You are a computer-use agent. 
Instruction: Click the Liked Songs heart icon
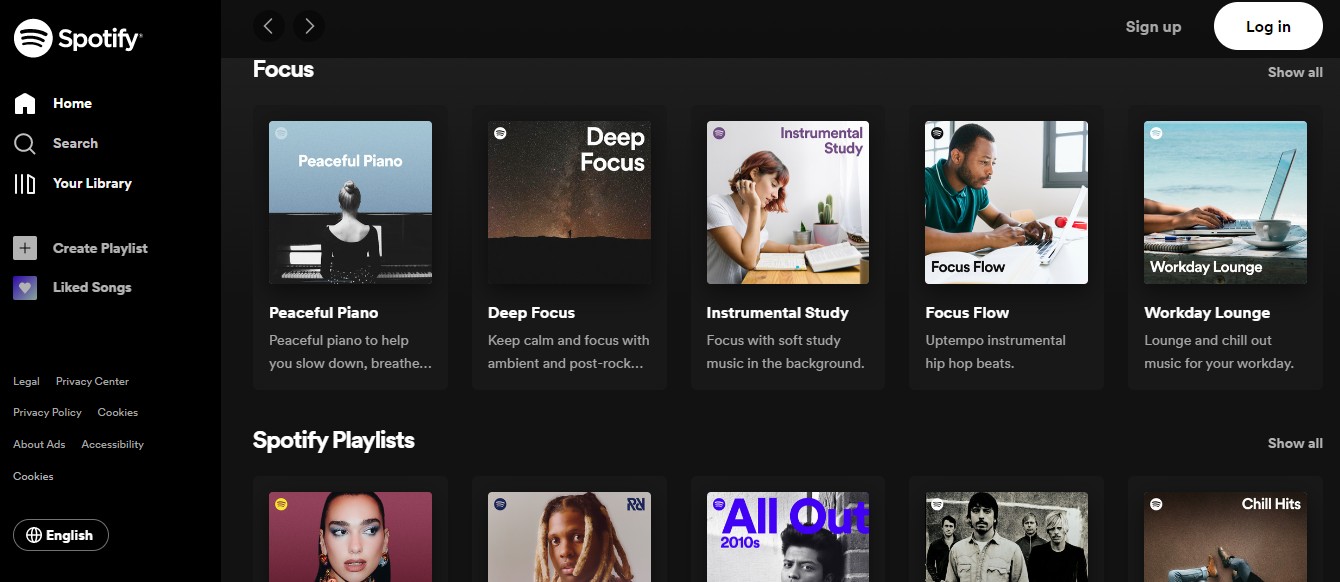coord(25,288)
